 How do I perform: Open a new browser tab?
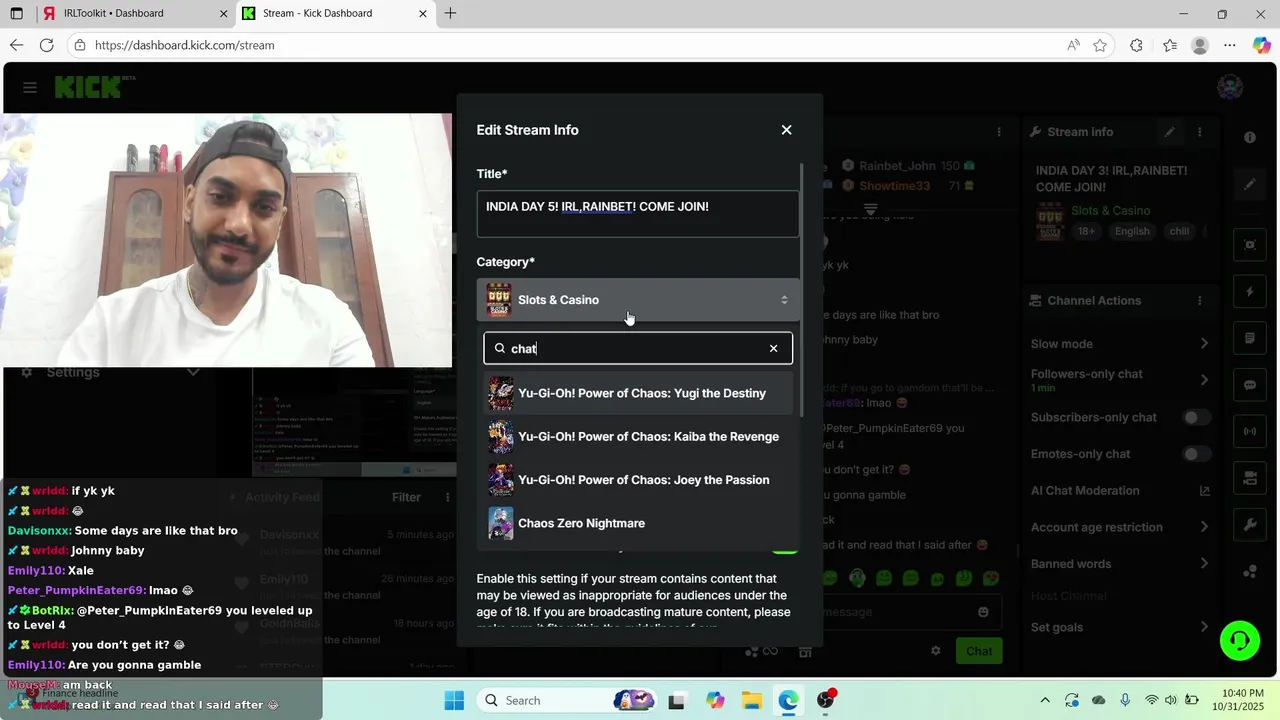pyautogui.click(x=451, y=14)
